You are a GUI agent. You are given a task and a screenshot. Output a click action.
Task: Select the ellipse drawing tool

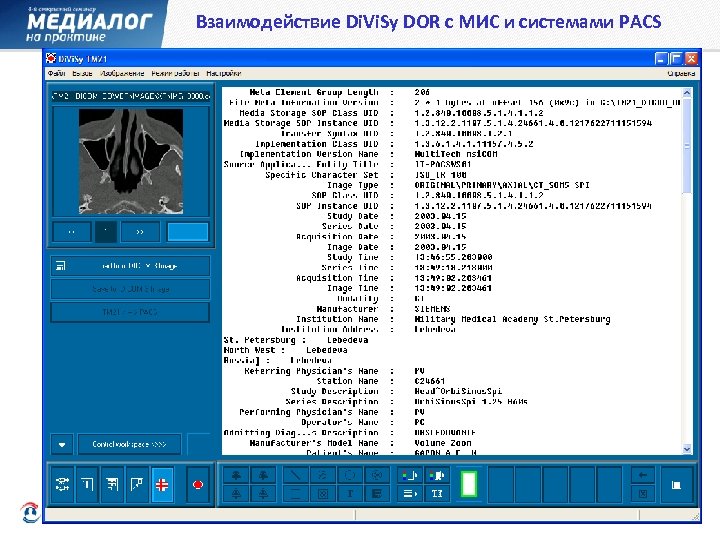click(x=350, y=475)
